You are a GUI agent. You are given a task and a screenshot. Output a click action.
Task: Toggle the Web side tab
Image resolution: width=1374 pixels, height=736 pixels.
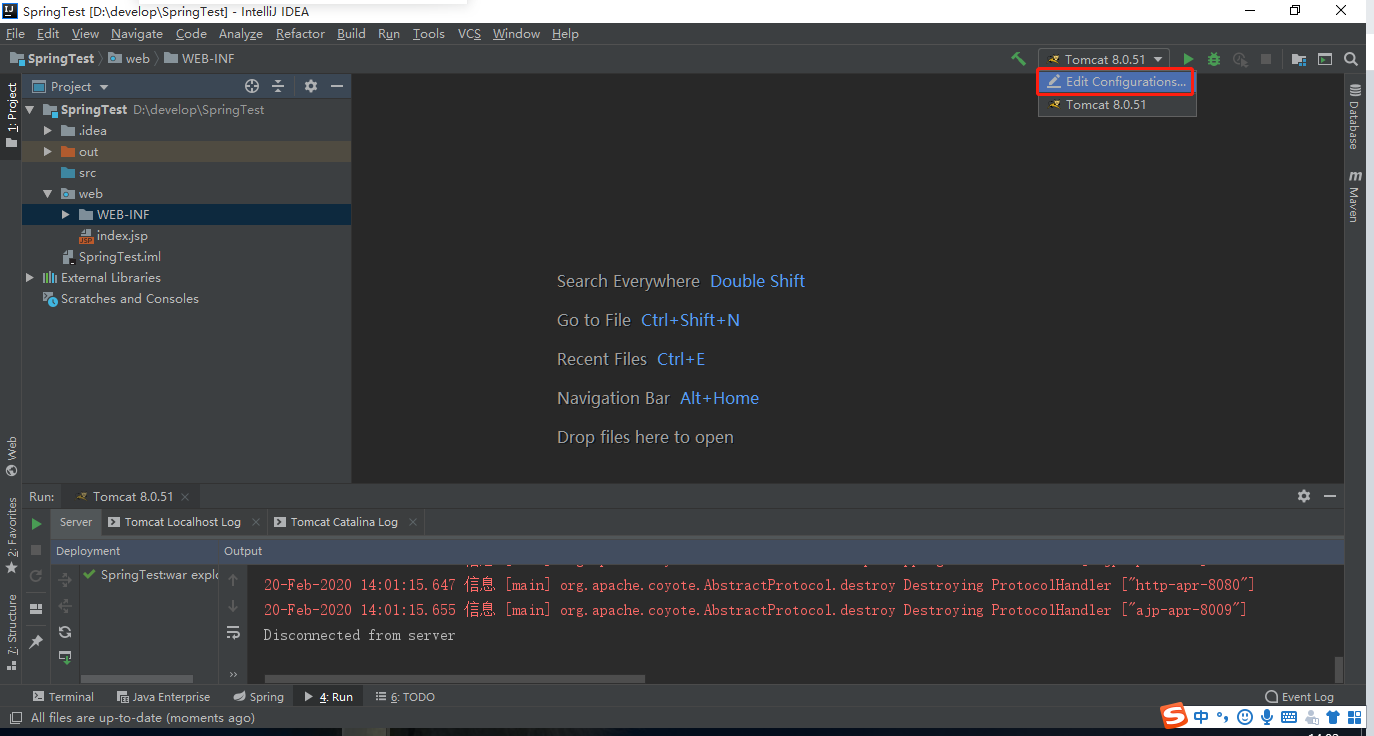(11, 456)
